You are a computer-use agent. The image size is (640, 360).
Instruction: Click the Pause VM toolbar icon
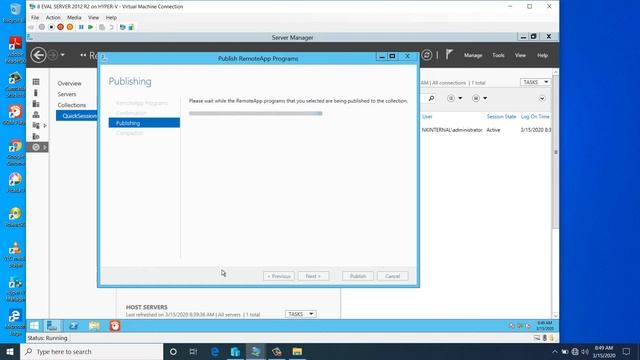81,27
